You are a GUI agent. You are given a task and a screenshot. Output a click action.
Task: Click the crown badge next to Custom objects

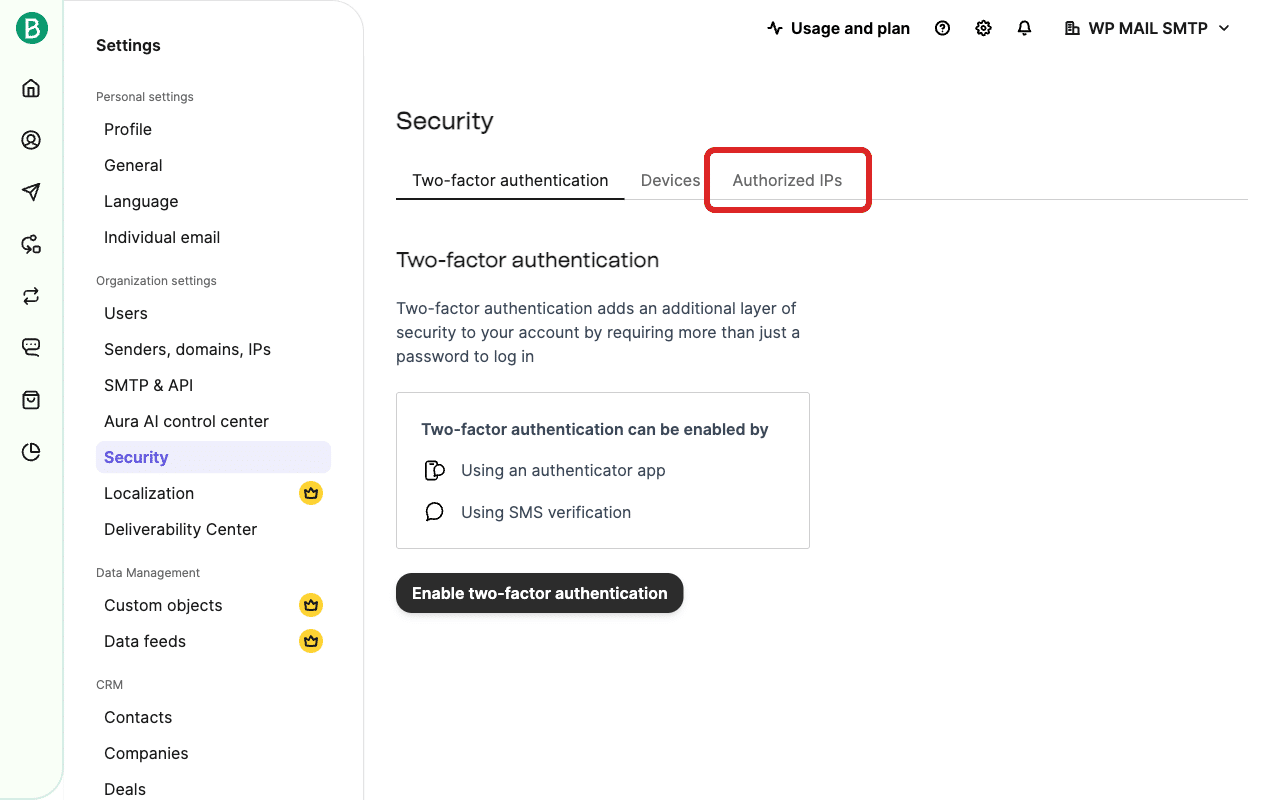311,605
